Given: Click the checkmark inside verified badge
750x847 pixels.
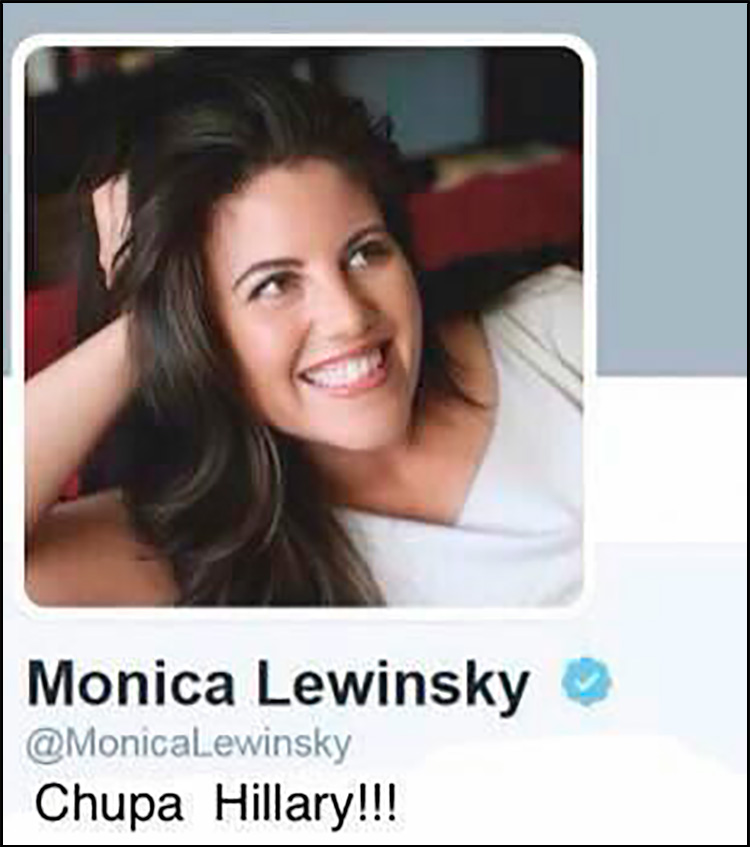Looking at the screenshot, I should point(586,681).
